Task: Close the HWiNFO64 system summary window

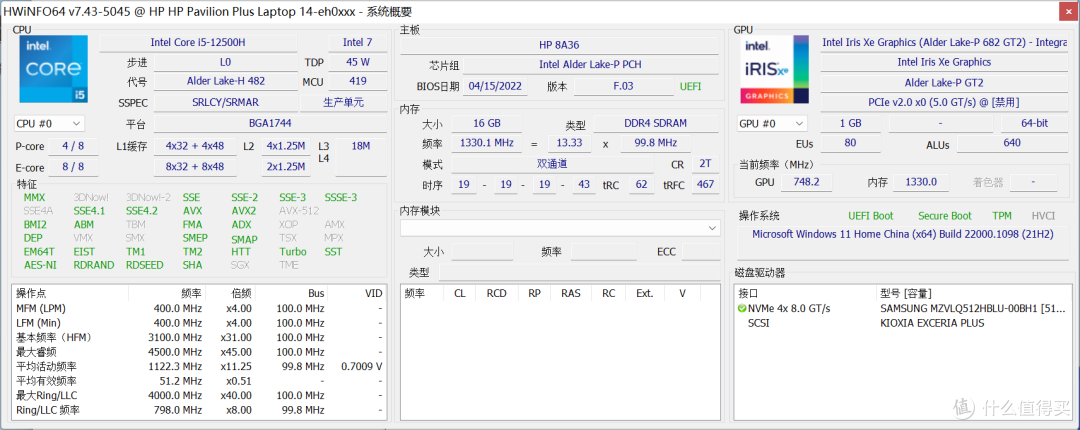Action: point(1066,10)
